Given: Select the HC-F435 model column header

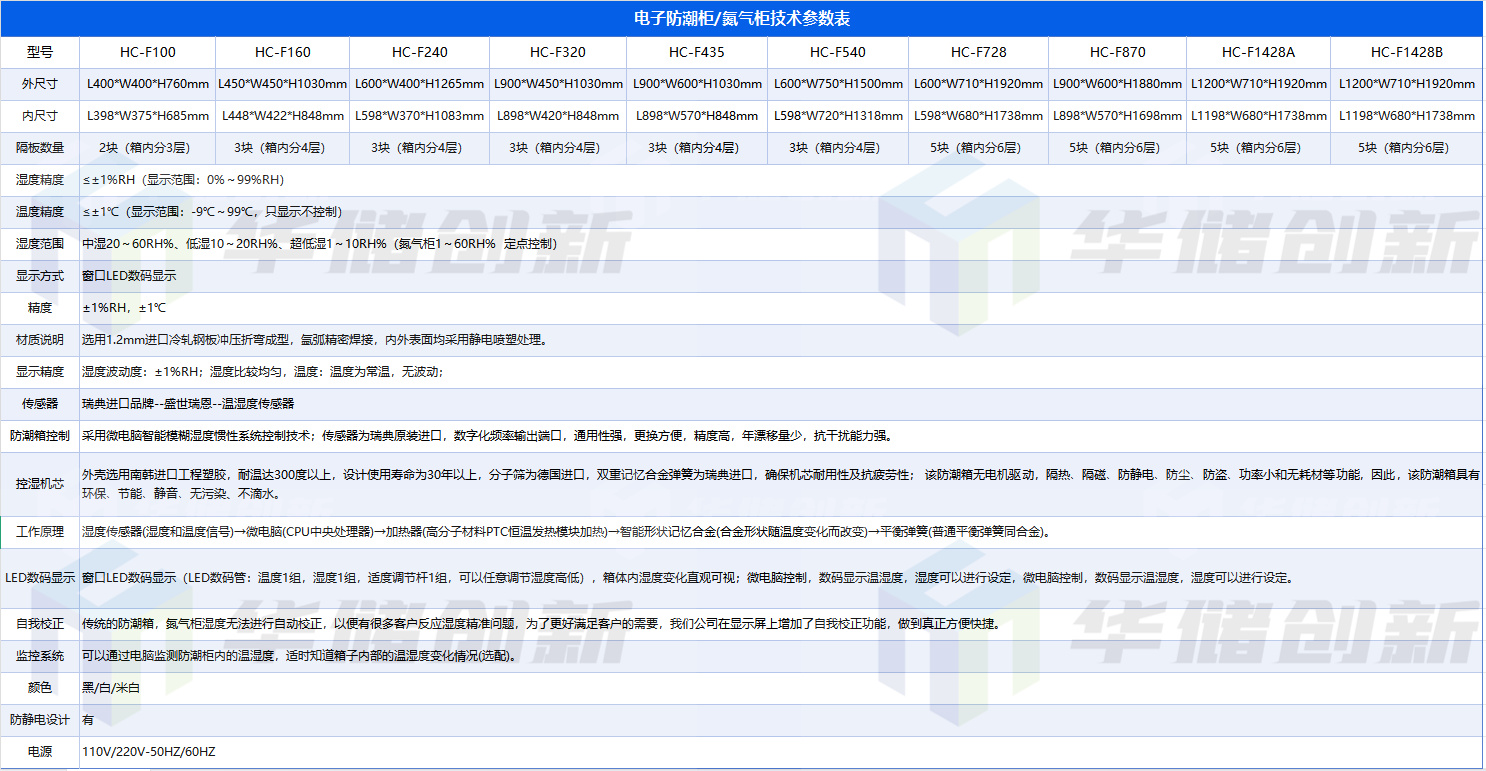Looking at the screenshot, I should coord(697,52).
